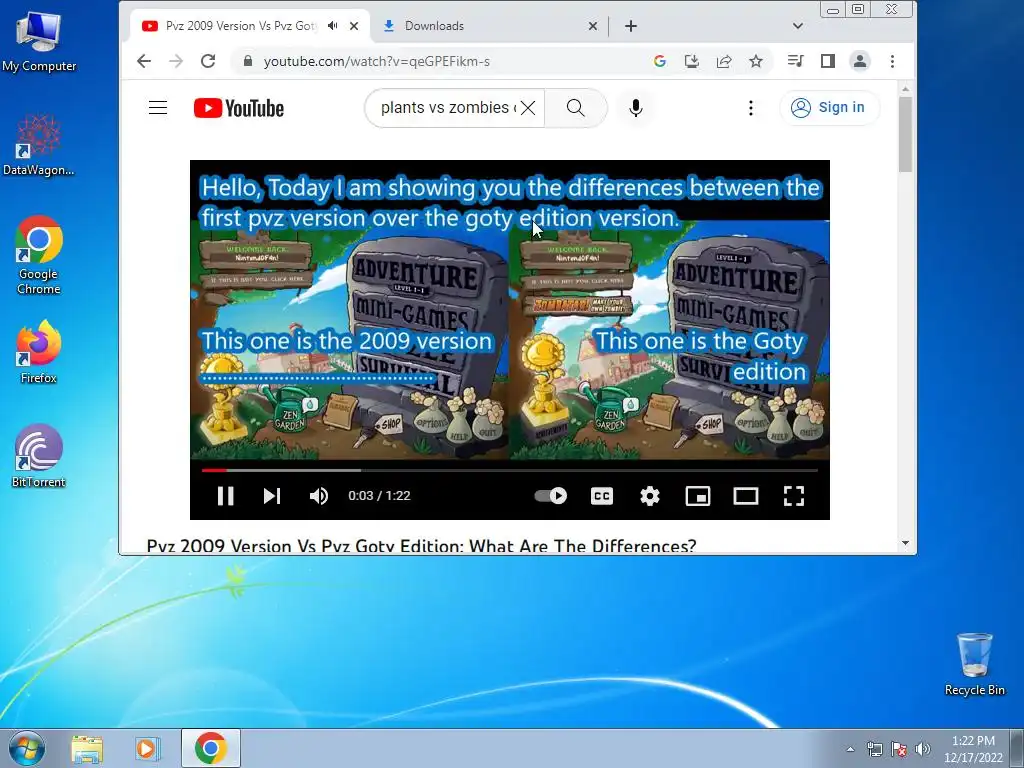Open the Google icon in address bar
Image resolution: width=1024 pixels, height=768 pixels.
(x=660, y=61)
